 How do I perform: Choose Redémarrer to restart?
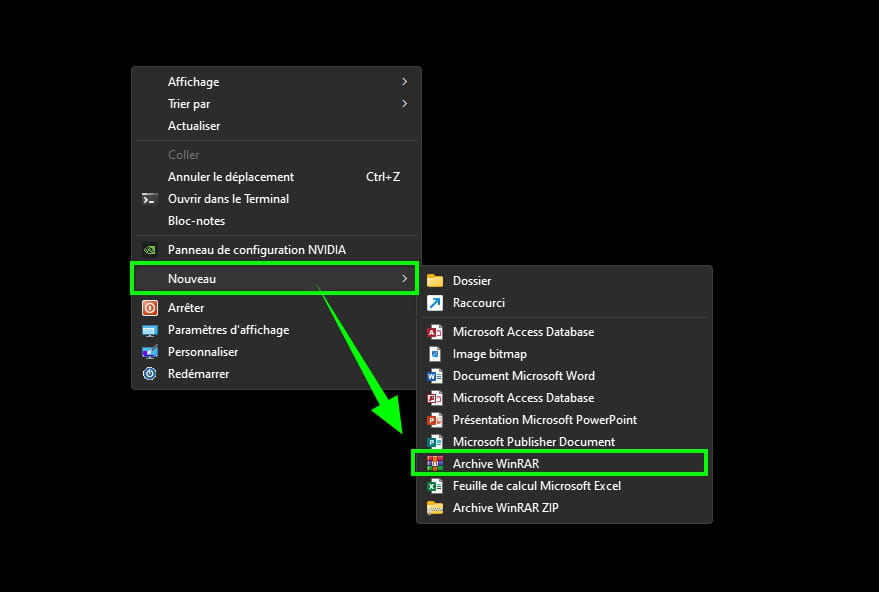[276, 373]
